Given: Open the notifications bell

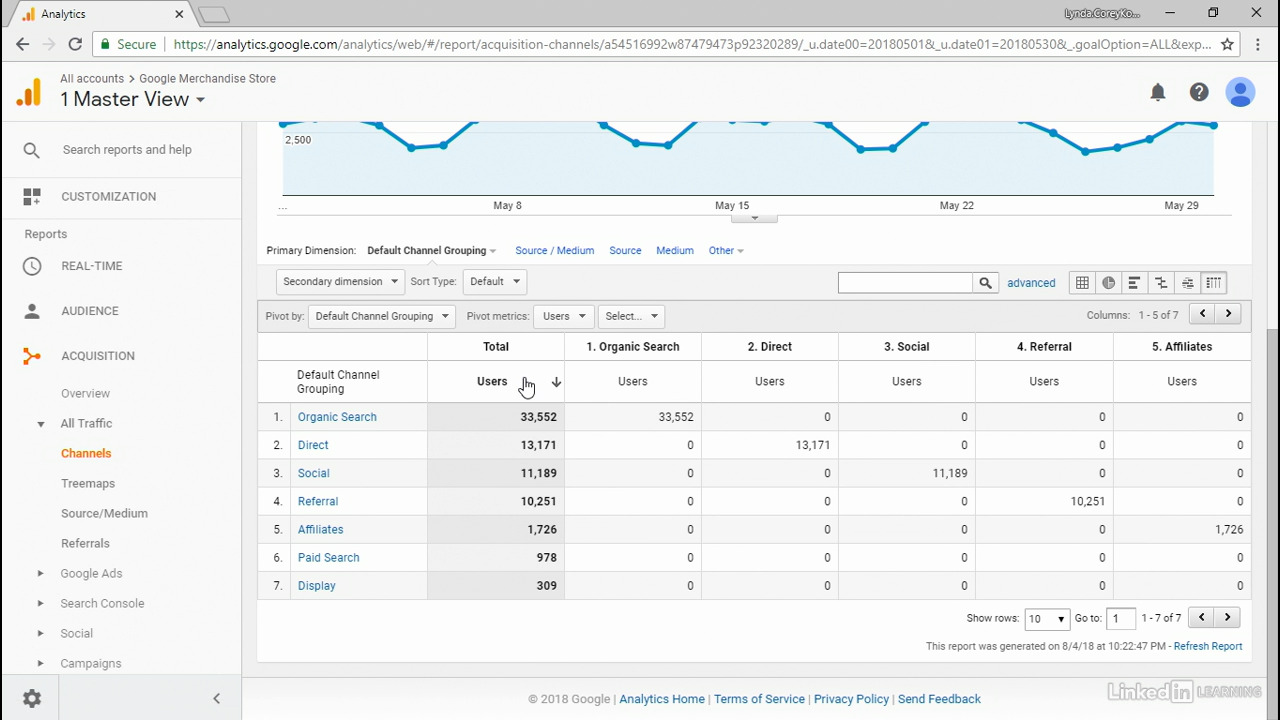Looking at the screenshot, I should pos(1158,92).
